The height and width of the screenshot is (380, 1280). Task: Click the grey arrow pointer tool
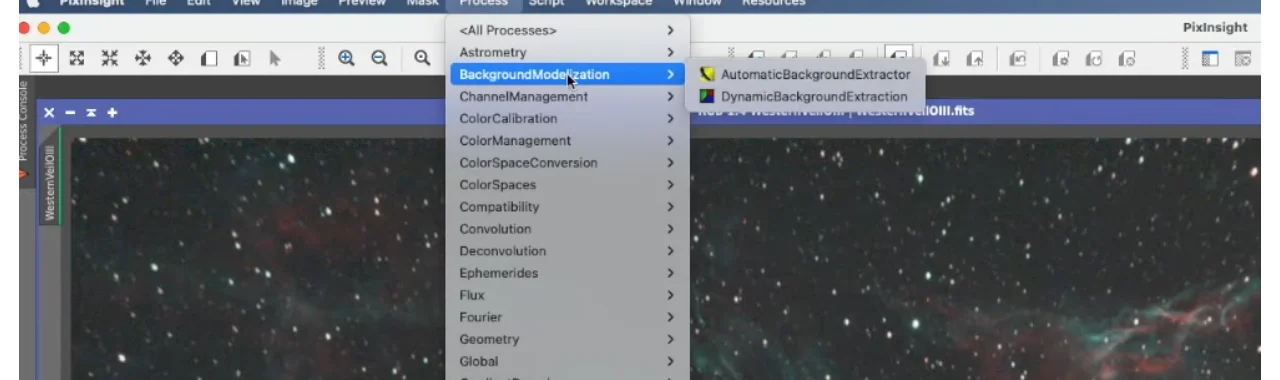[275, 59]
